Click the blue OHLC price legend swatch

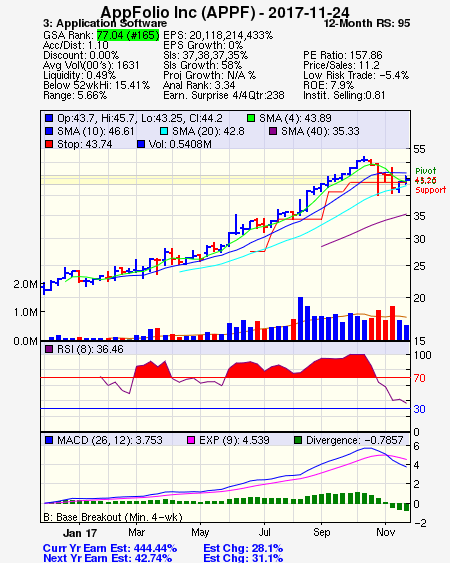(49, 118)
